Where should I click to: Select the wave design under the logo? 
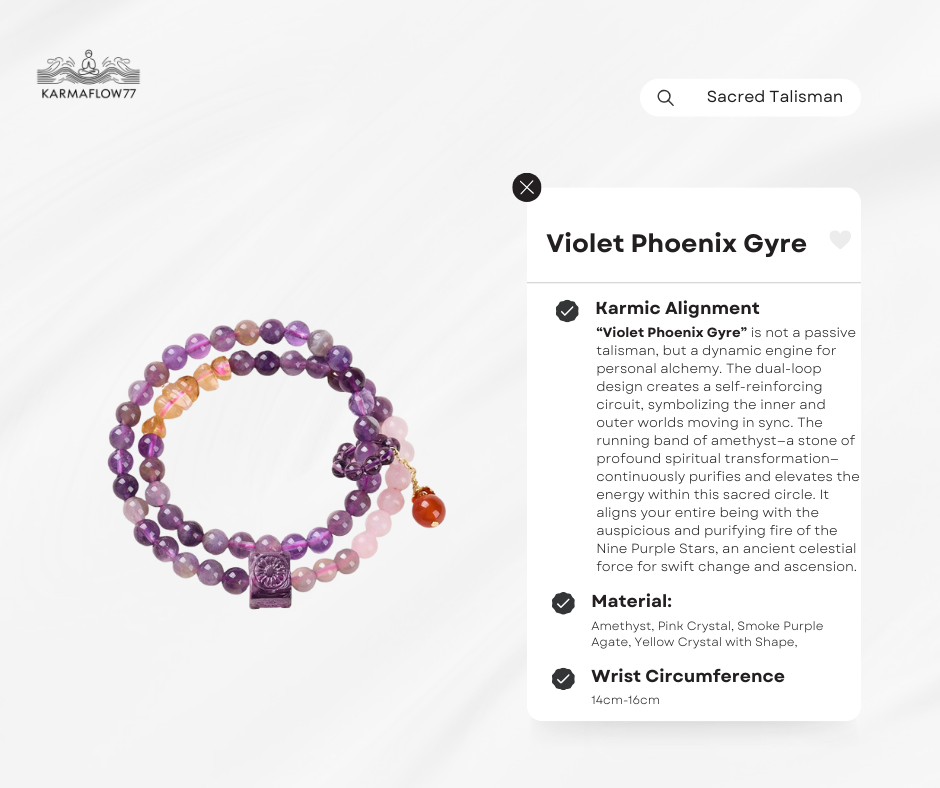pyautogui.click(x=88, y=78)
